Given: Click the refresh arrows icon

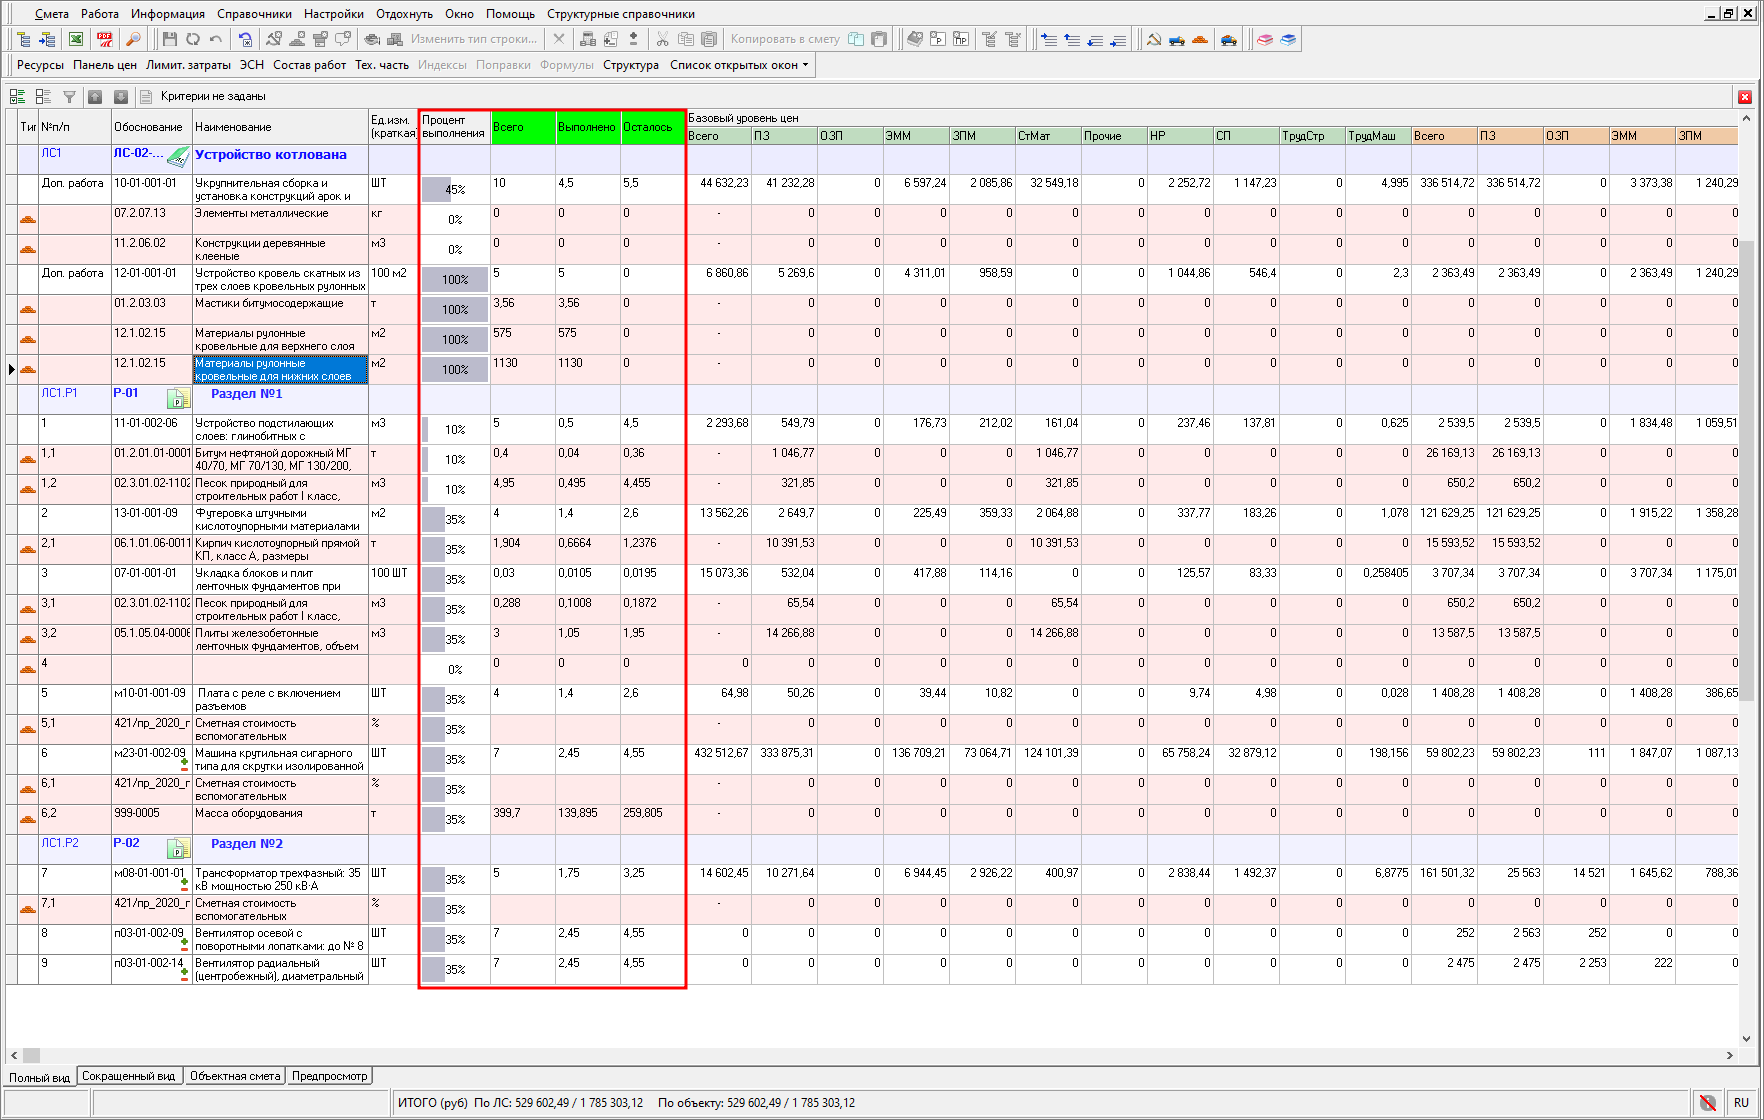Looking at the screenshot, I should tap(193, 39).
